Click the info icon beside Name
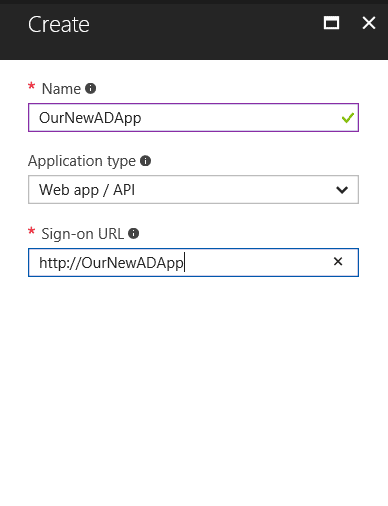Screen dimensions: 388x506 (91, 89)
